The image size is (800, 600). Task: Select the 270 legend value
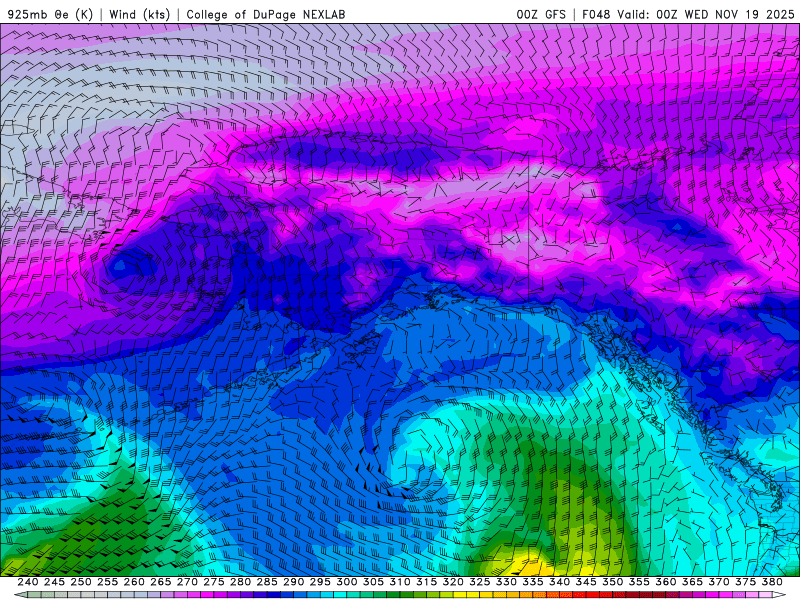pyautogui.click(x=187, y=582)
